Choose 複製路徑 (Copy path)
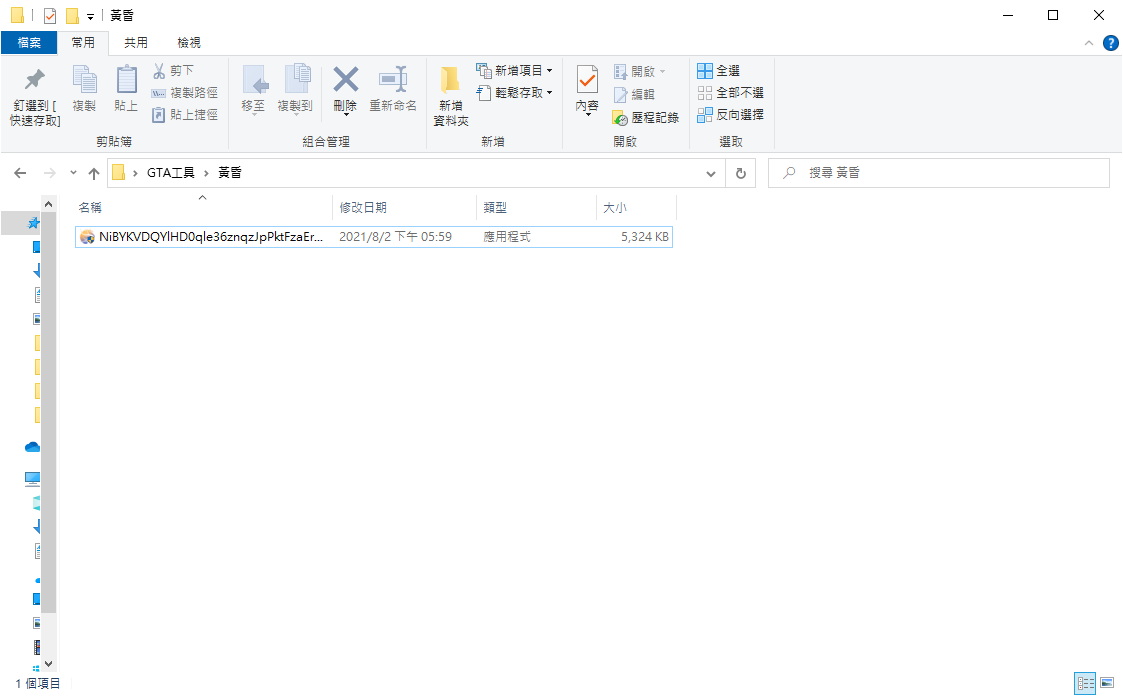This screenshot has width=1123, height=696. click(185, 92)
